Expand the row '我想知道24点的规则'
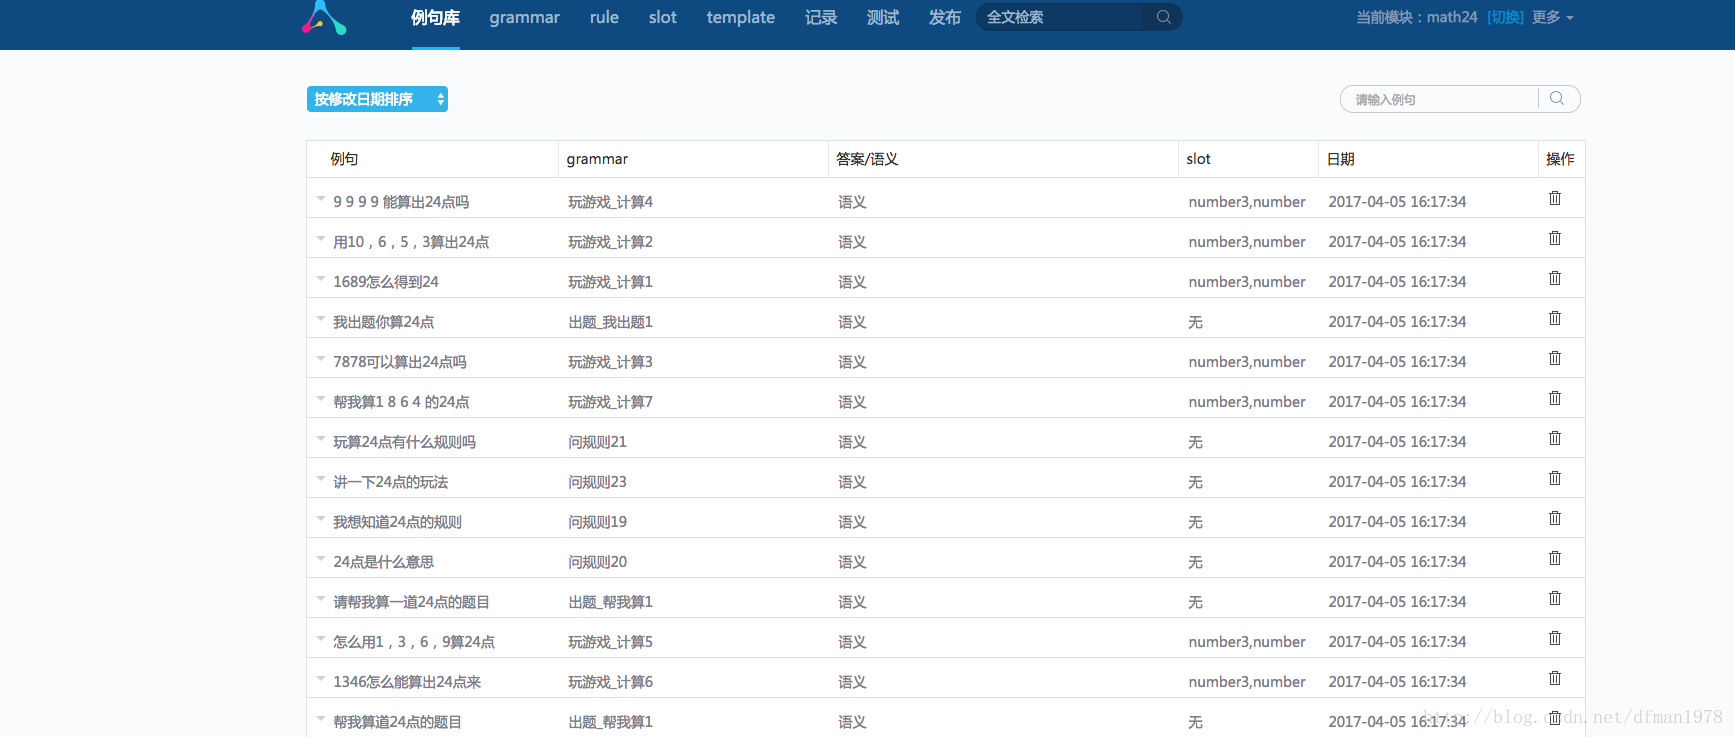The width and height of the screenshot is (1735, 737). (x=321, y=519)
